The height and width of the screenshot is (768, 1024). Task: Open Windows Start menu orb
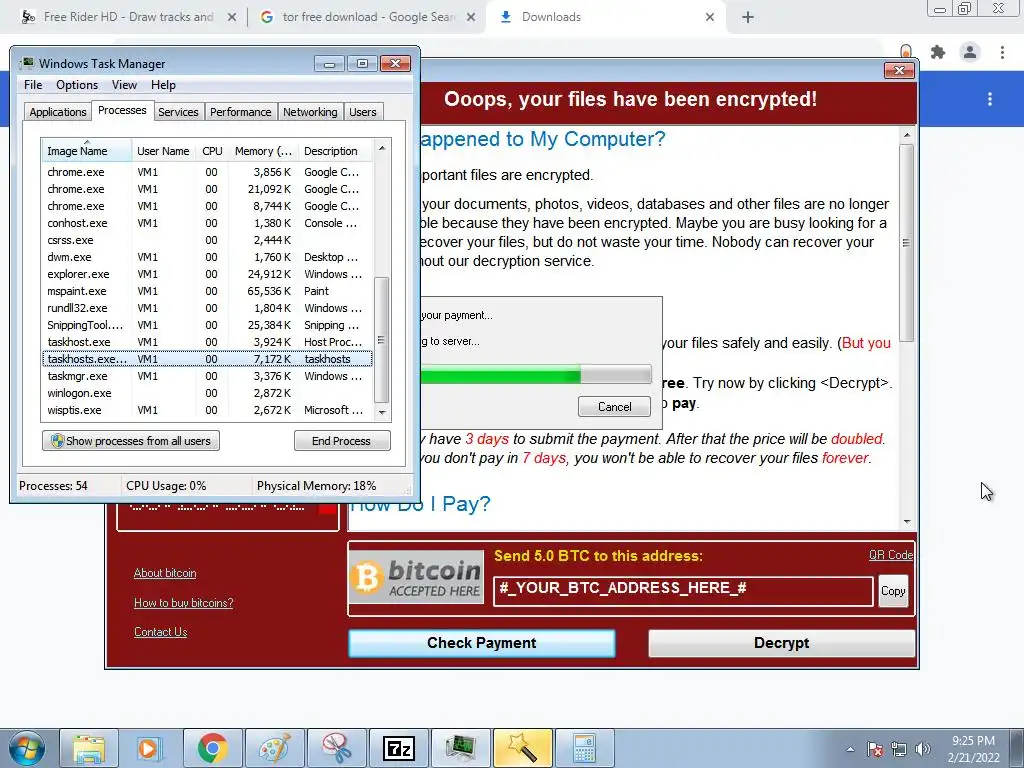pos(27,748)
